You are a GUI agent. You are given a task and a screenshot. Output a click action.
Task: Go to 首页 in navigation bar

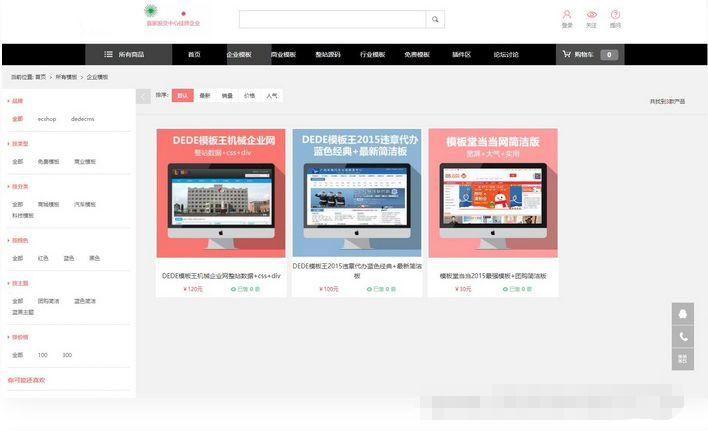[194, 55]
